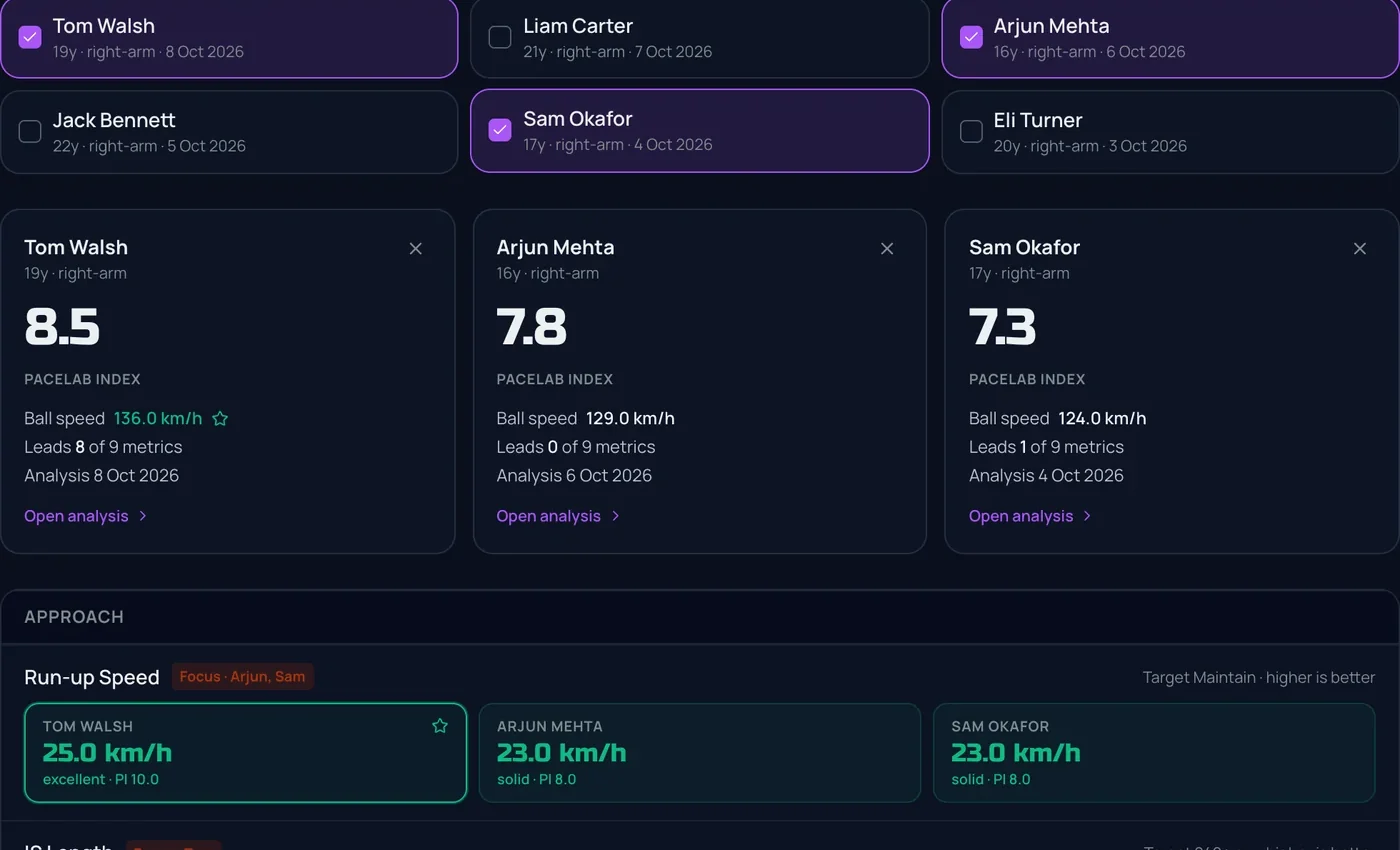Click arrow after Tom Walsh Open analysis
1400x850 pixels.
pyautogui.click(x=143, y=516)
